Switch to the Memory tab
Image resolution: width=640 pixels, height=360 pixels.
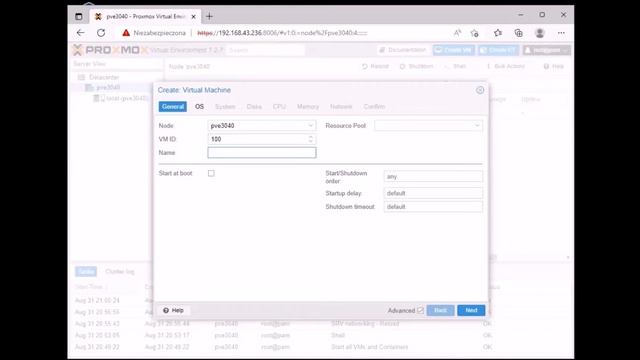(308, 107)
